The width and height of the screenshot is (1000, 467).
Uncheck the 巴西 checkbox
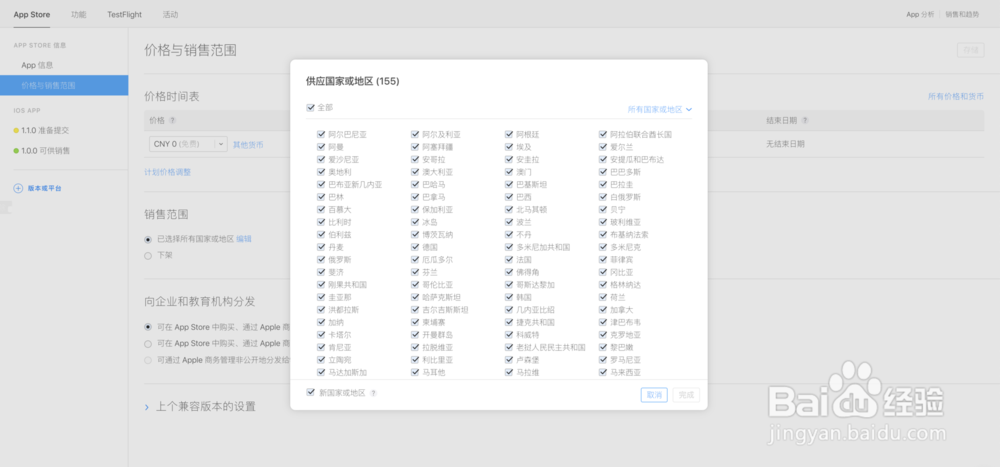pyautogui.click(x=509, y=197)
